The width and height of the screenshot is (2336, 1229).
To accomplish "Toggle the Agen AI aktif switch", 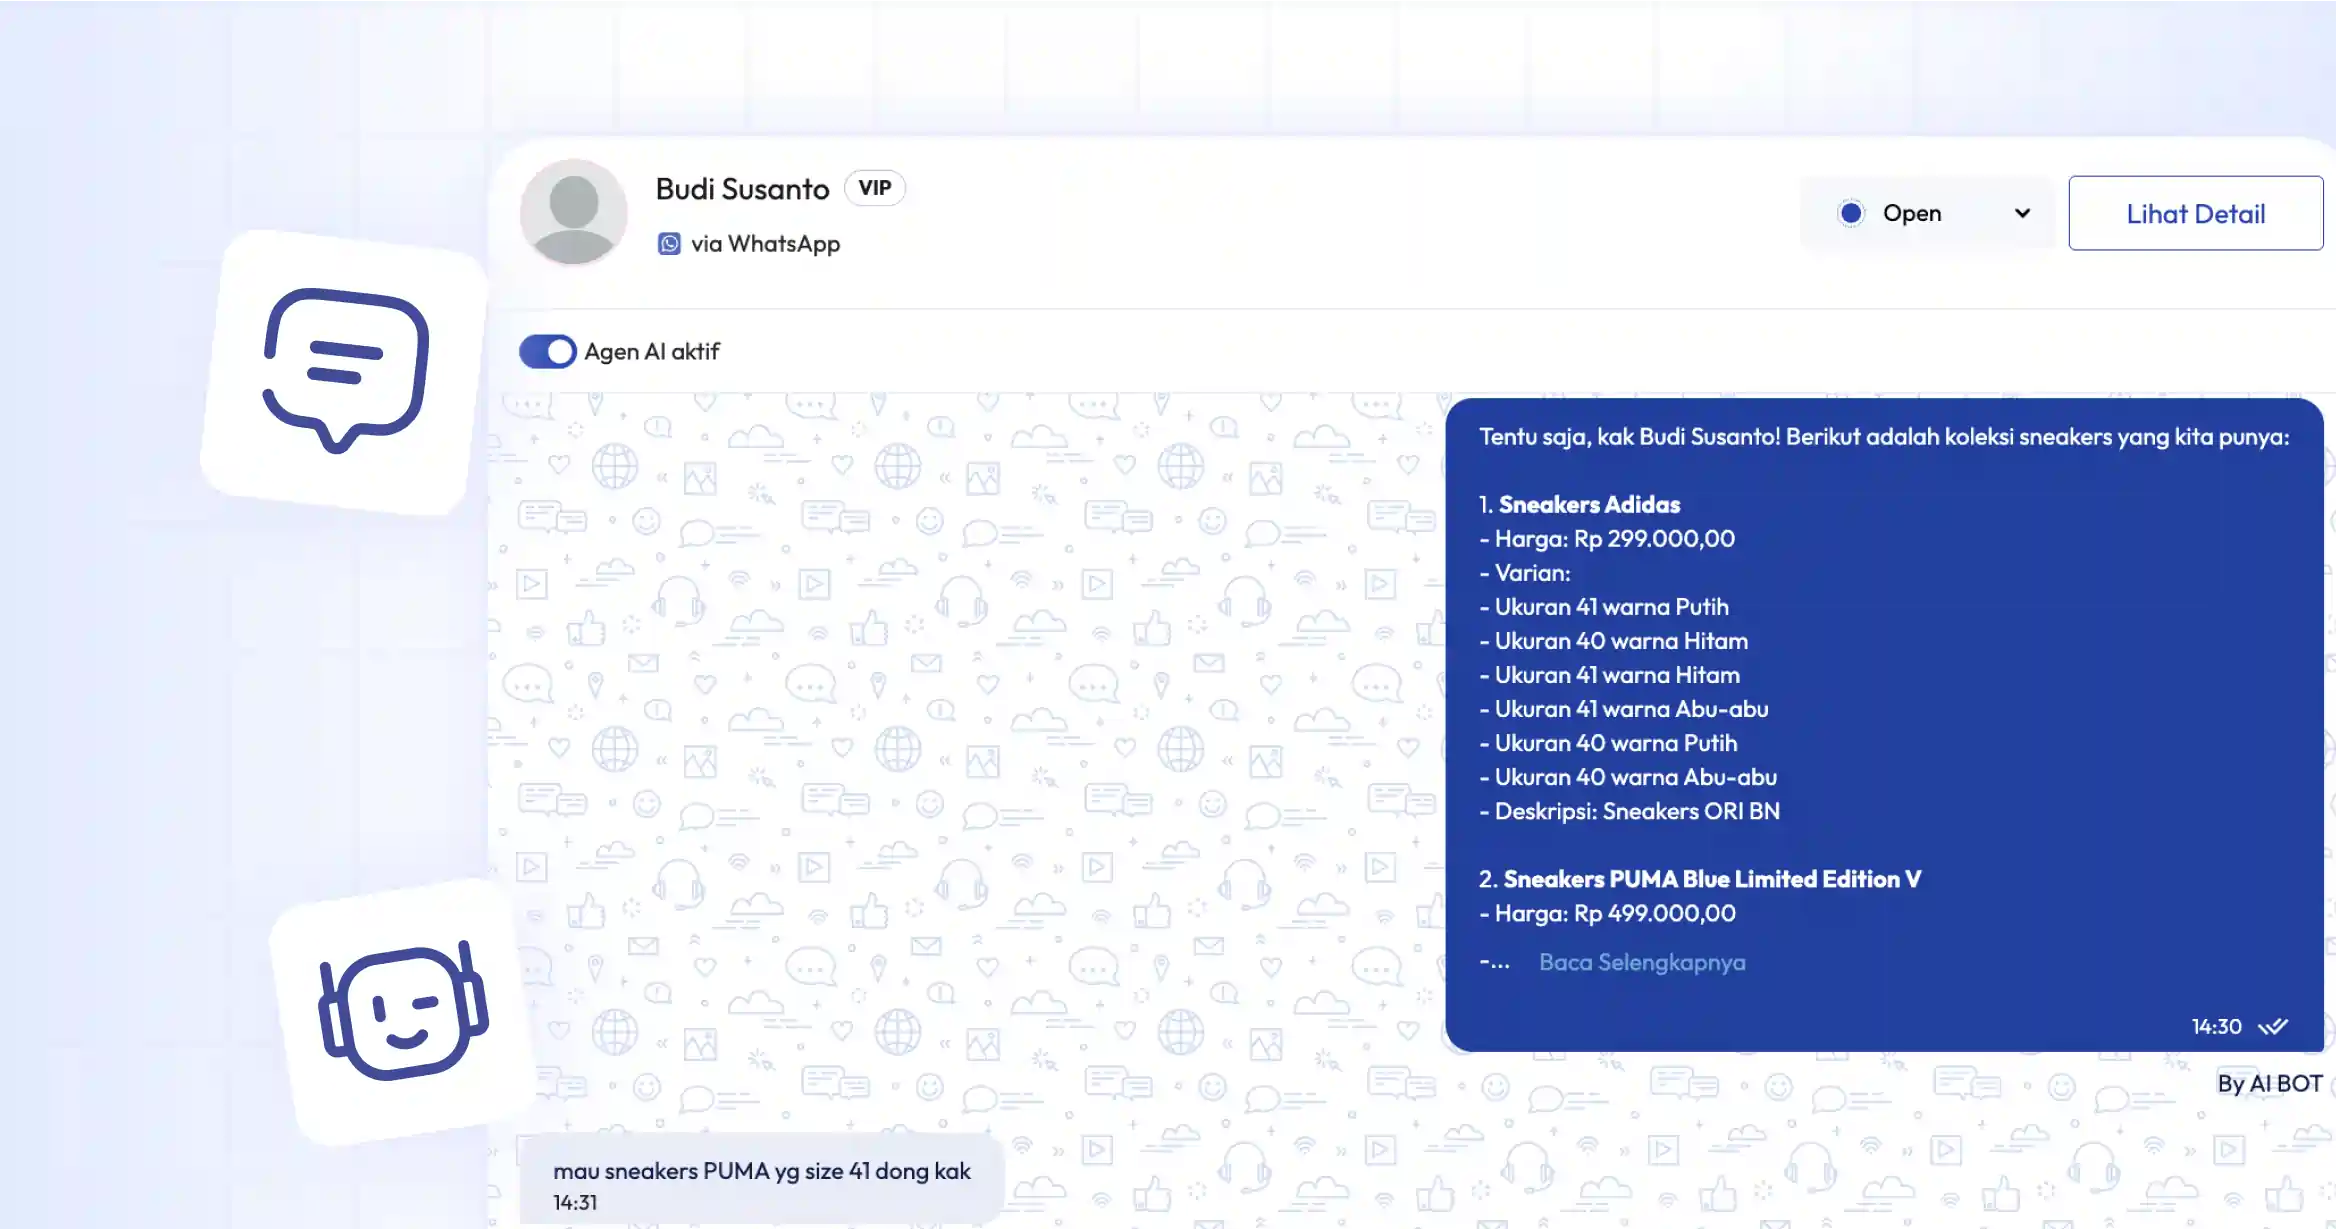I will (547, 352).
